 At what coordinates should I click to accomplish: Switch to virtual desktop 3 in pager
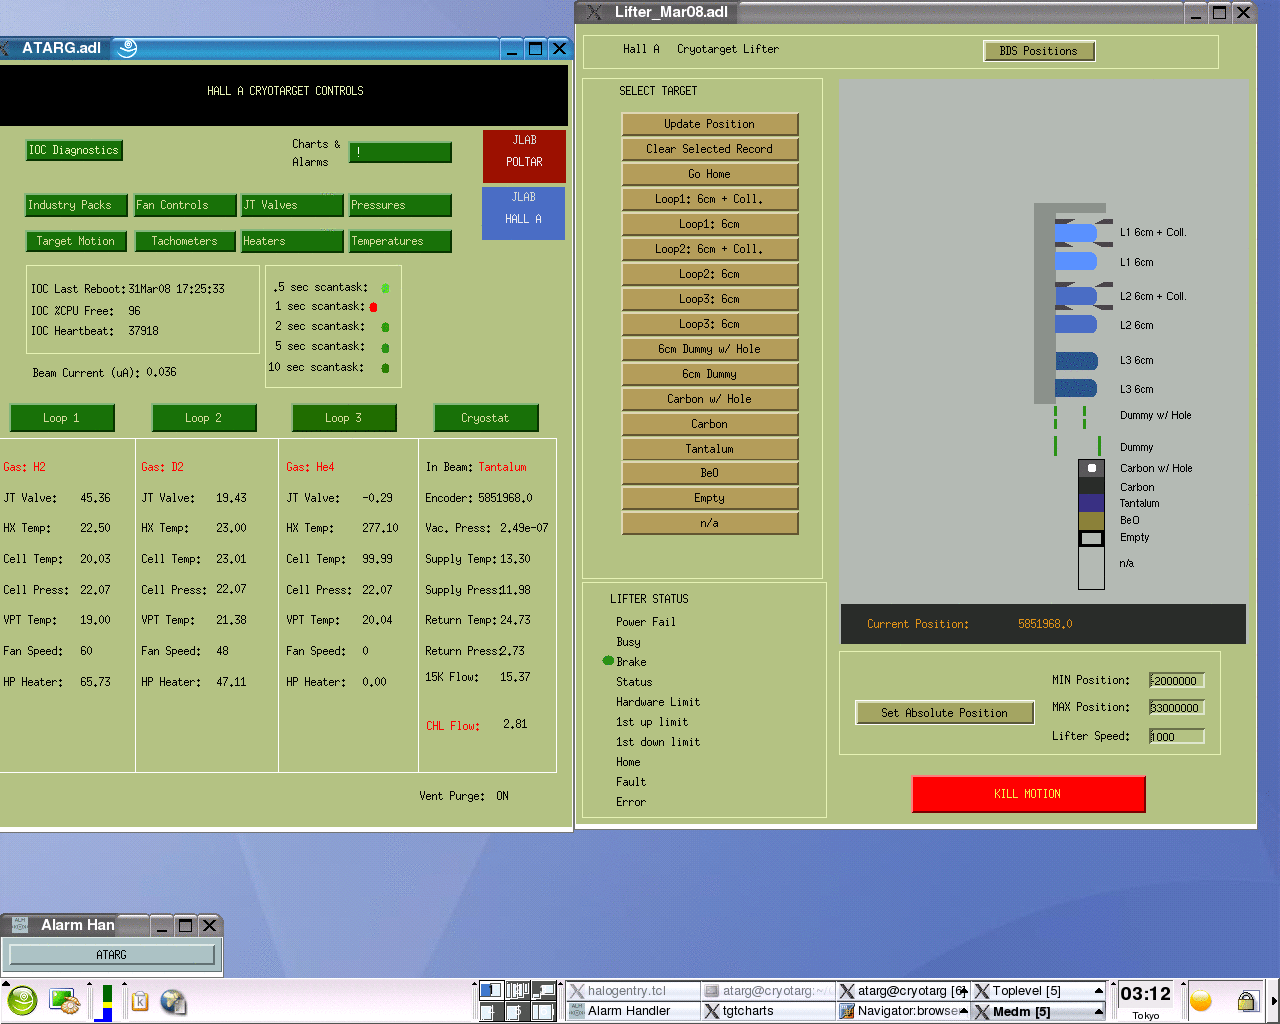pyautogui.click(x=543, y=990)
